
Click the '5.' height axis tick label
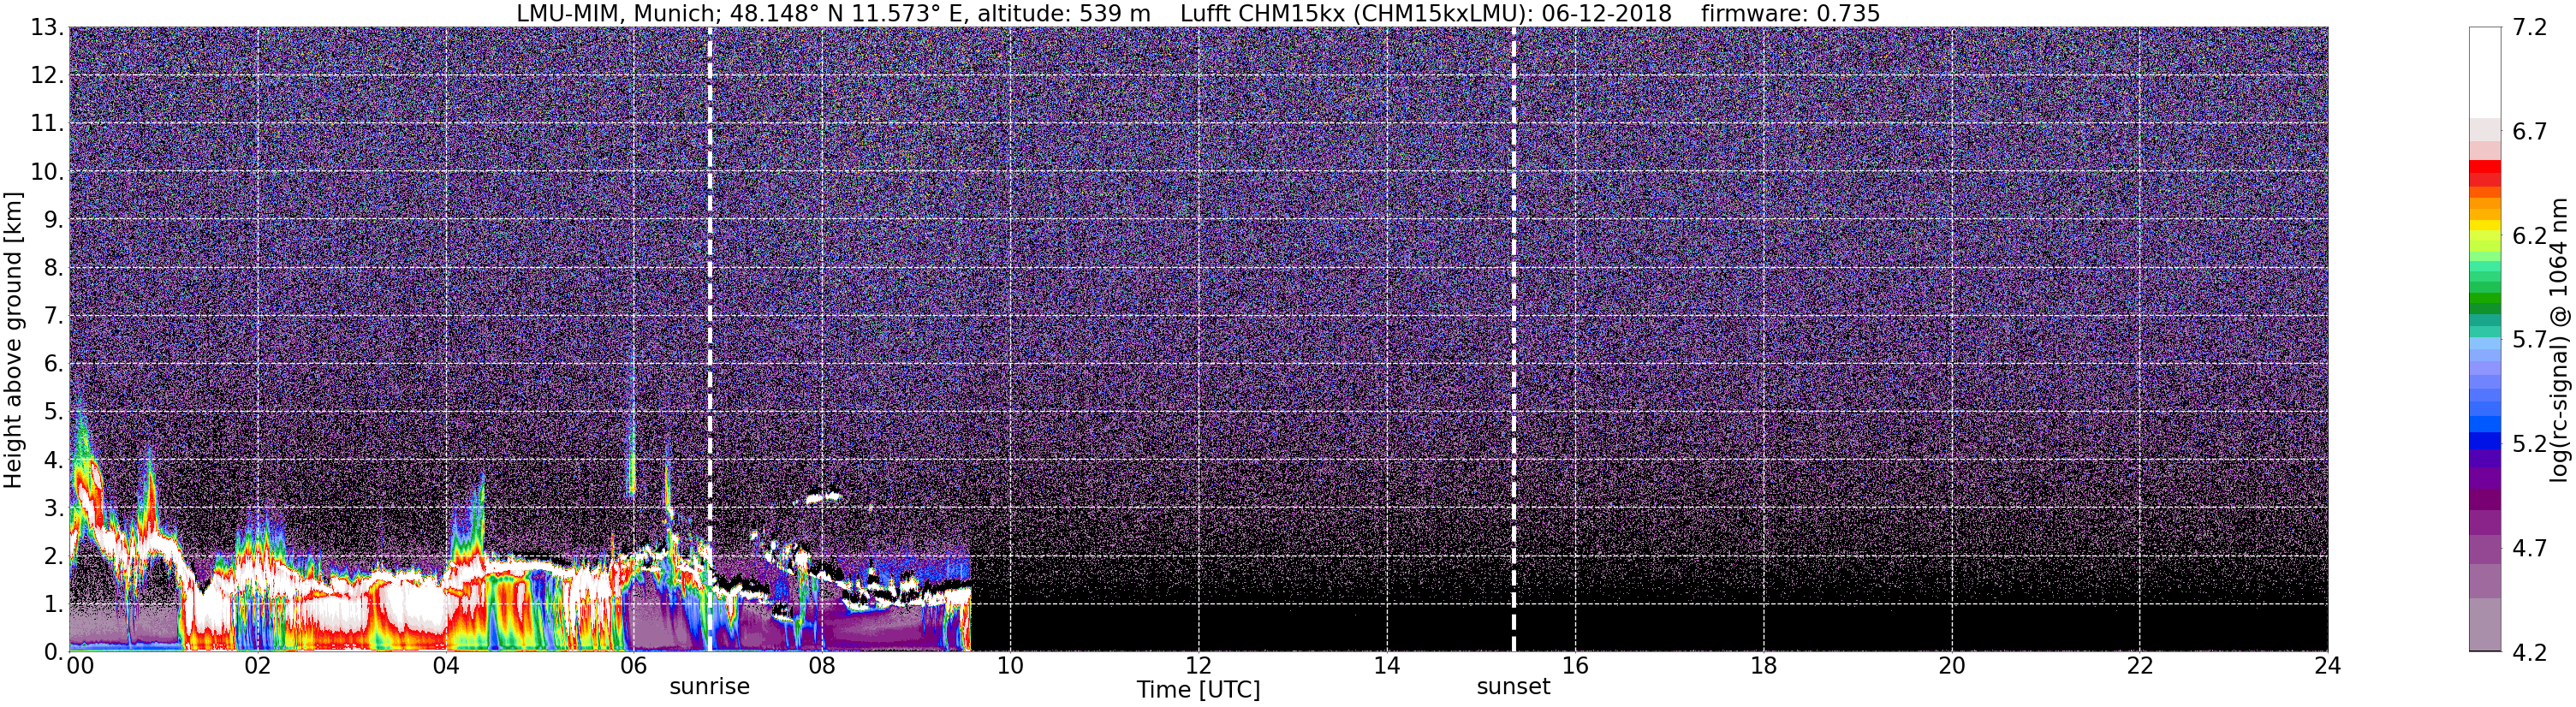pyautogui.click(x=53, y=412)
